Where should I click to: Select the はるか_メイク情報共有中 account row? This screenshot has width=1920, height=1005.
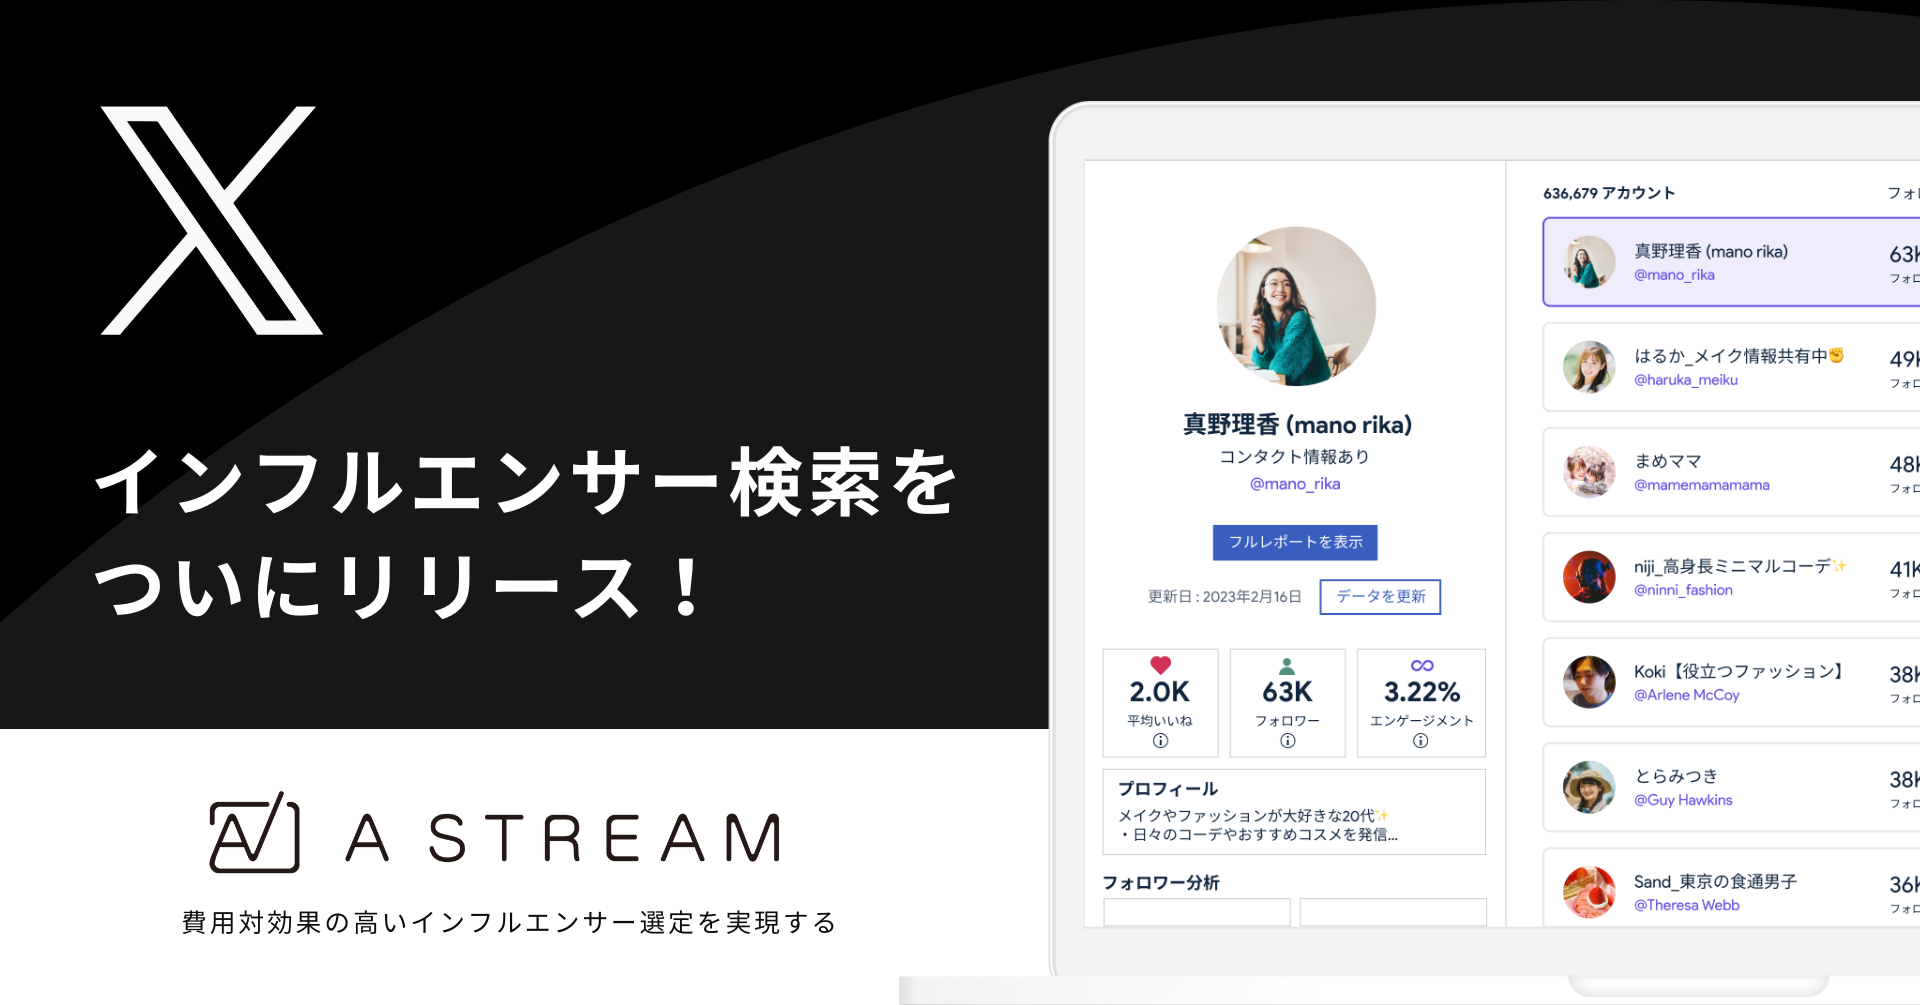tap(1732, 367)
